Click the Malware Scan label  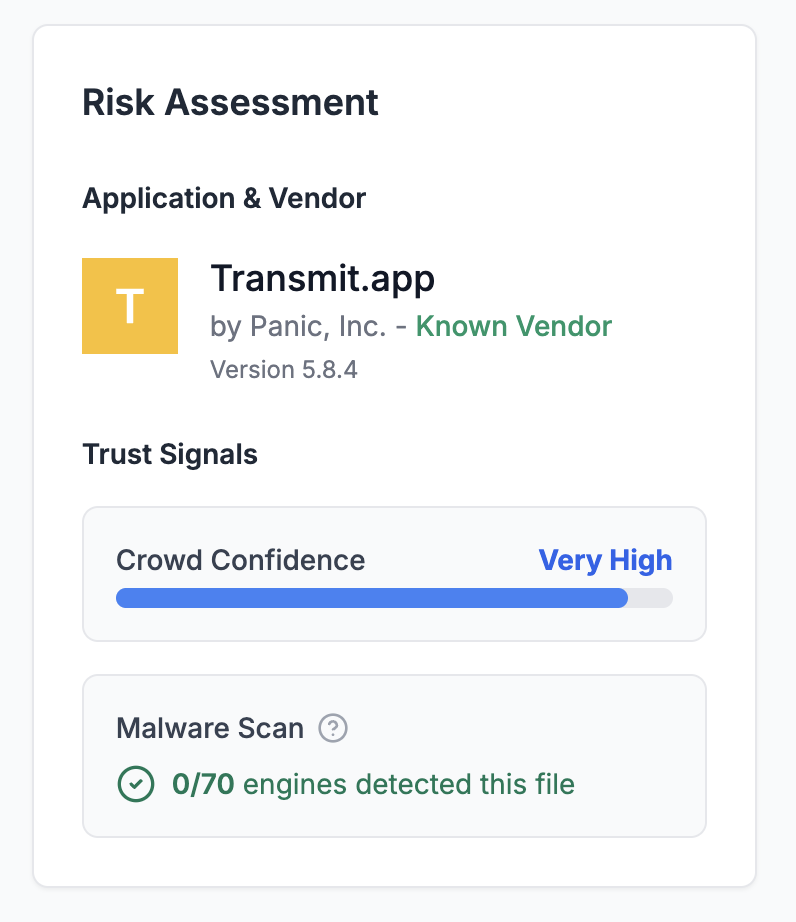(210, 728)
